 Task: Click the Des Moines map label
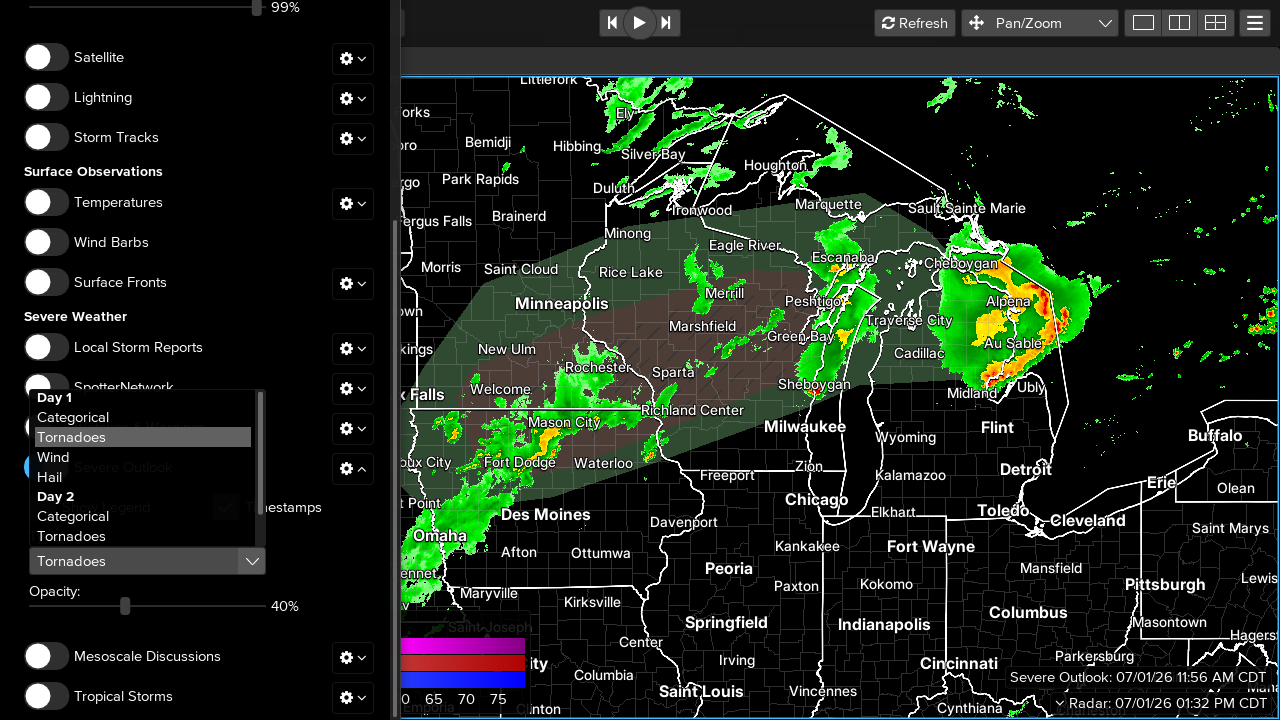(x=545, y=515)
